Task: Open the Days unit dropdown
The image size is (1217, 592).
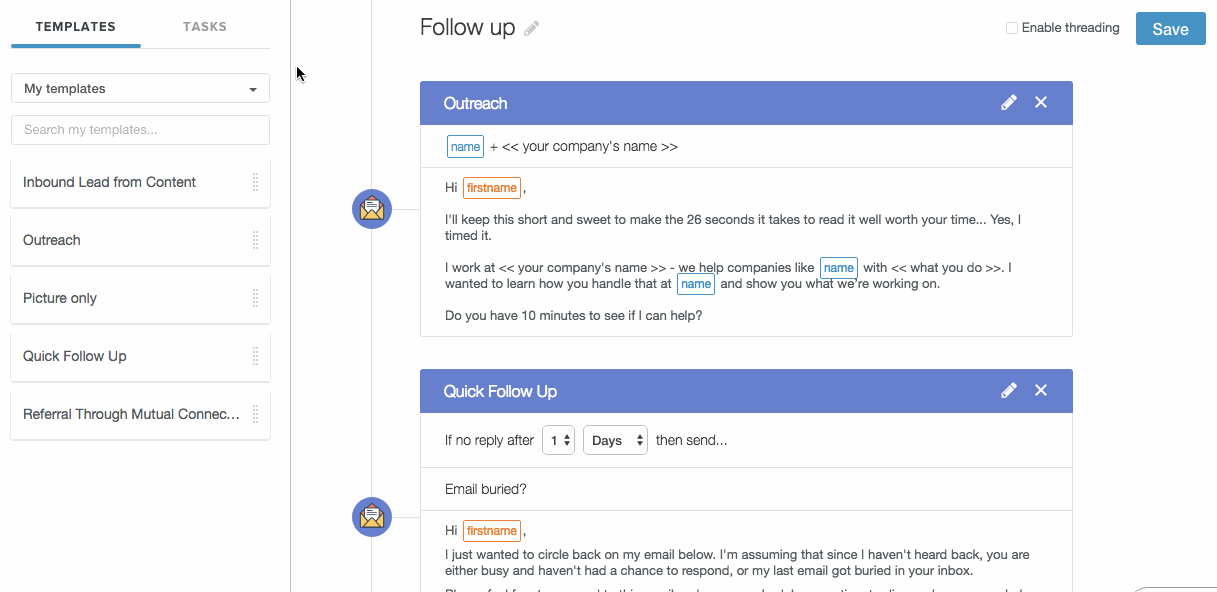Action: pyautogui.click(x=615, y=441)
